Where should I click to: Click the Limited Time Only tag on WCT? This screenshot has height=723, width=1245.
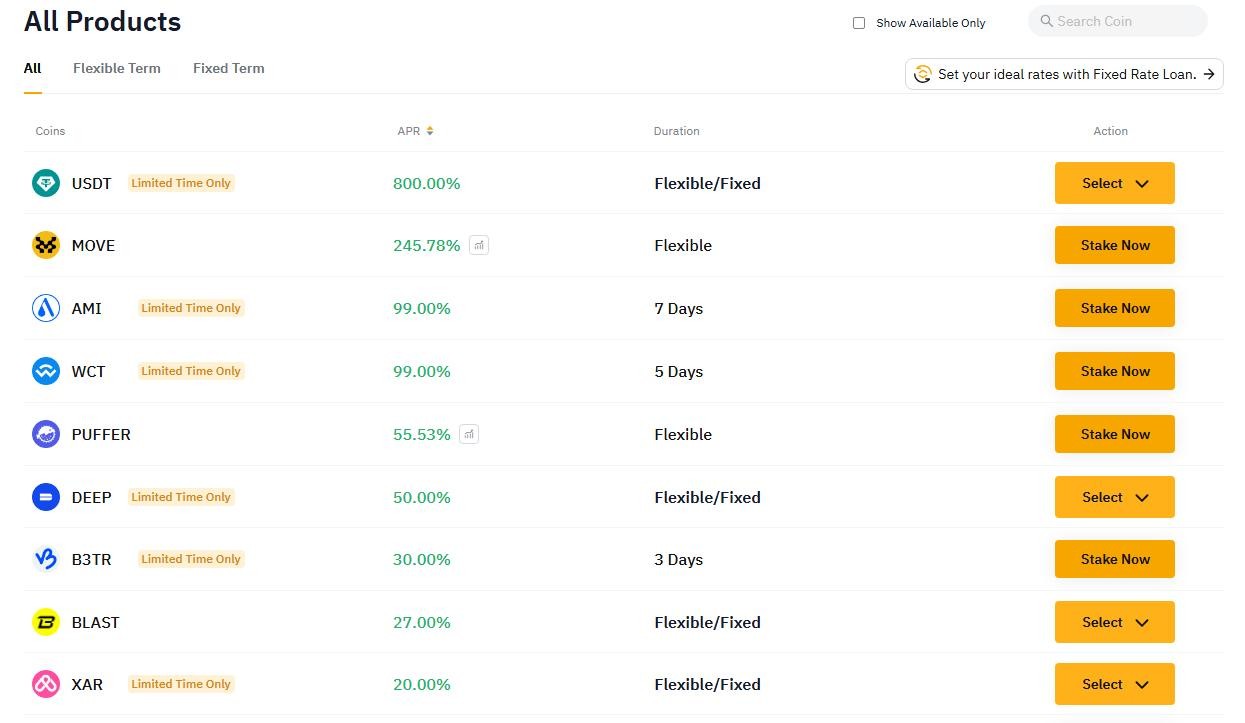tap(191, 371)
